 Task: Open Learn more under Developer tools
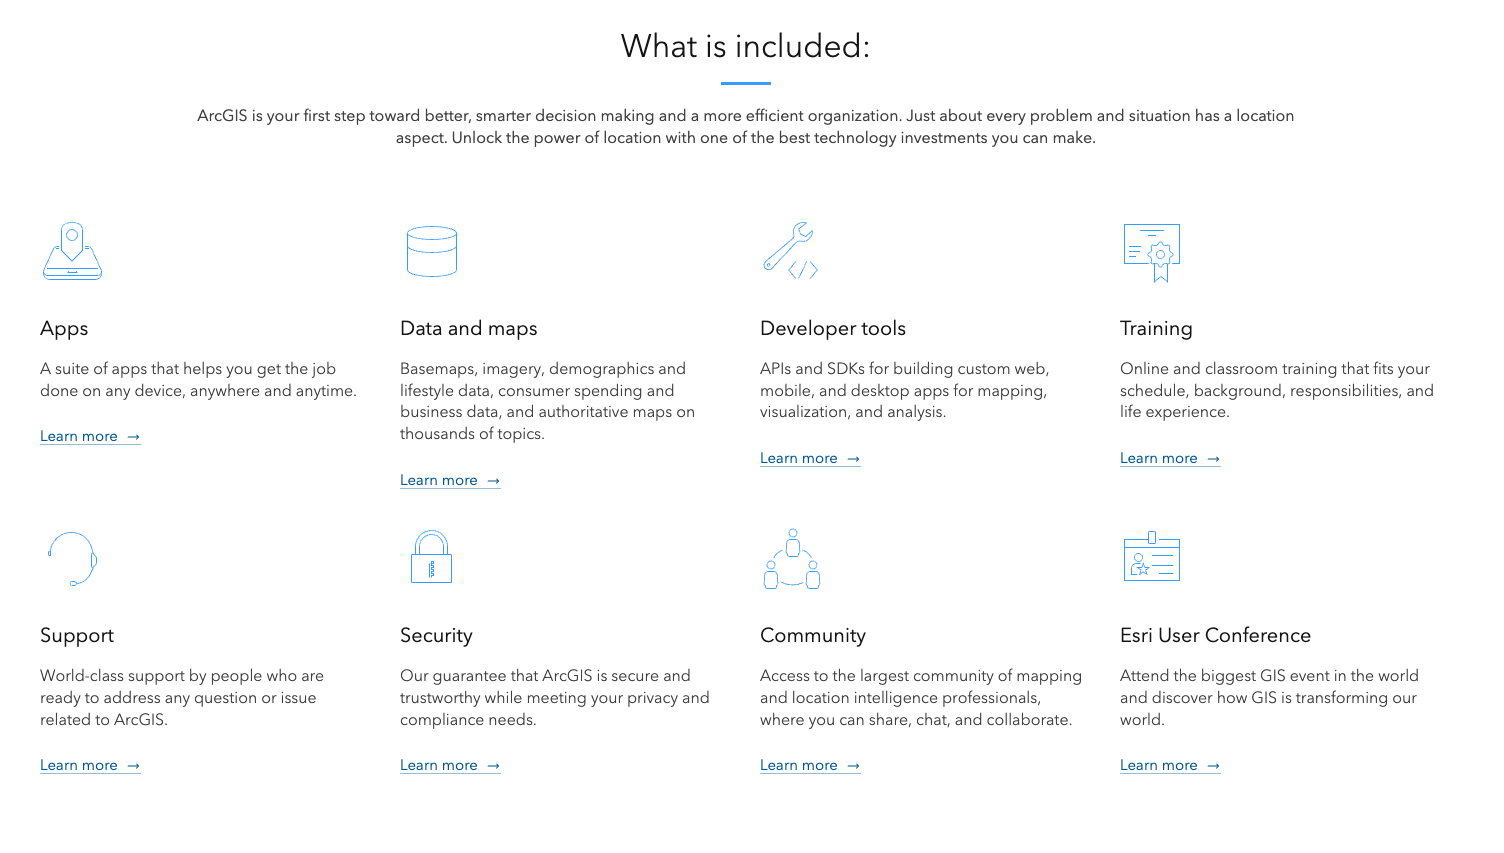(x=801, y=458)
